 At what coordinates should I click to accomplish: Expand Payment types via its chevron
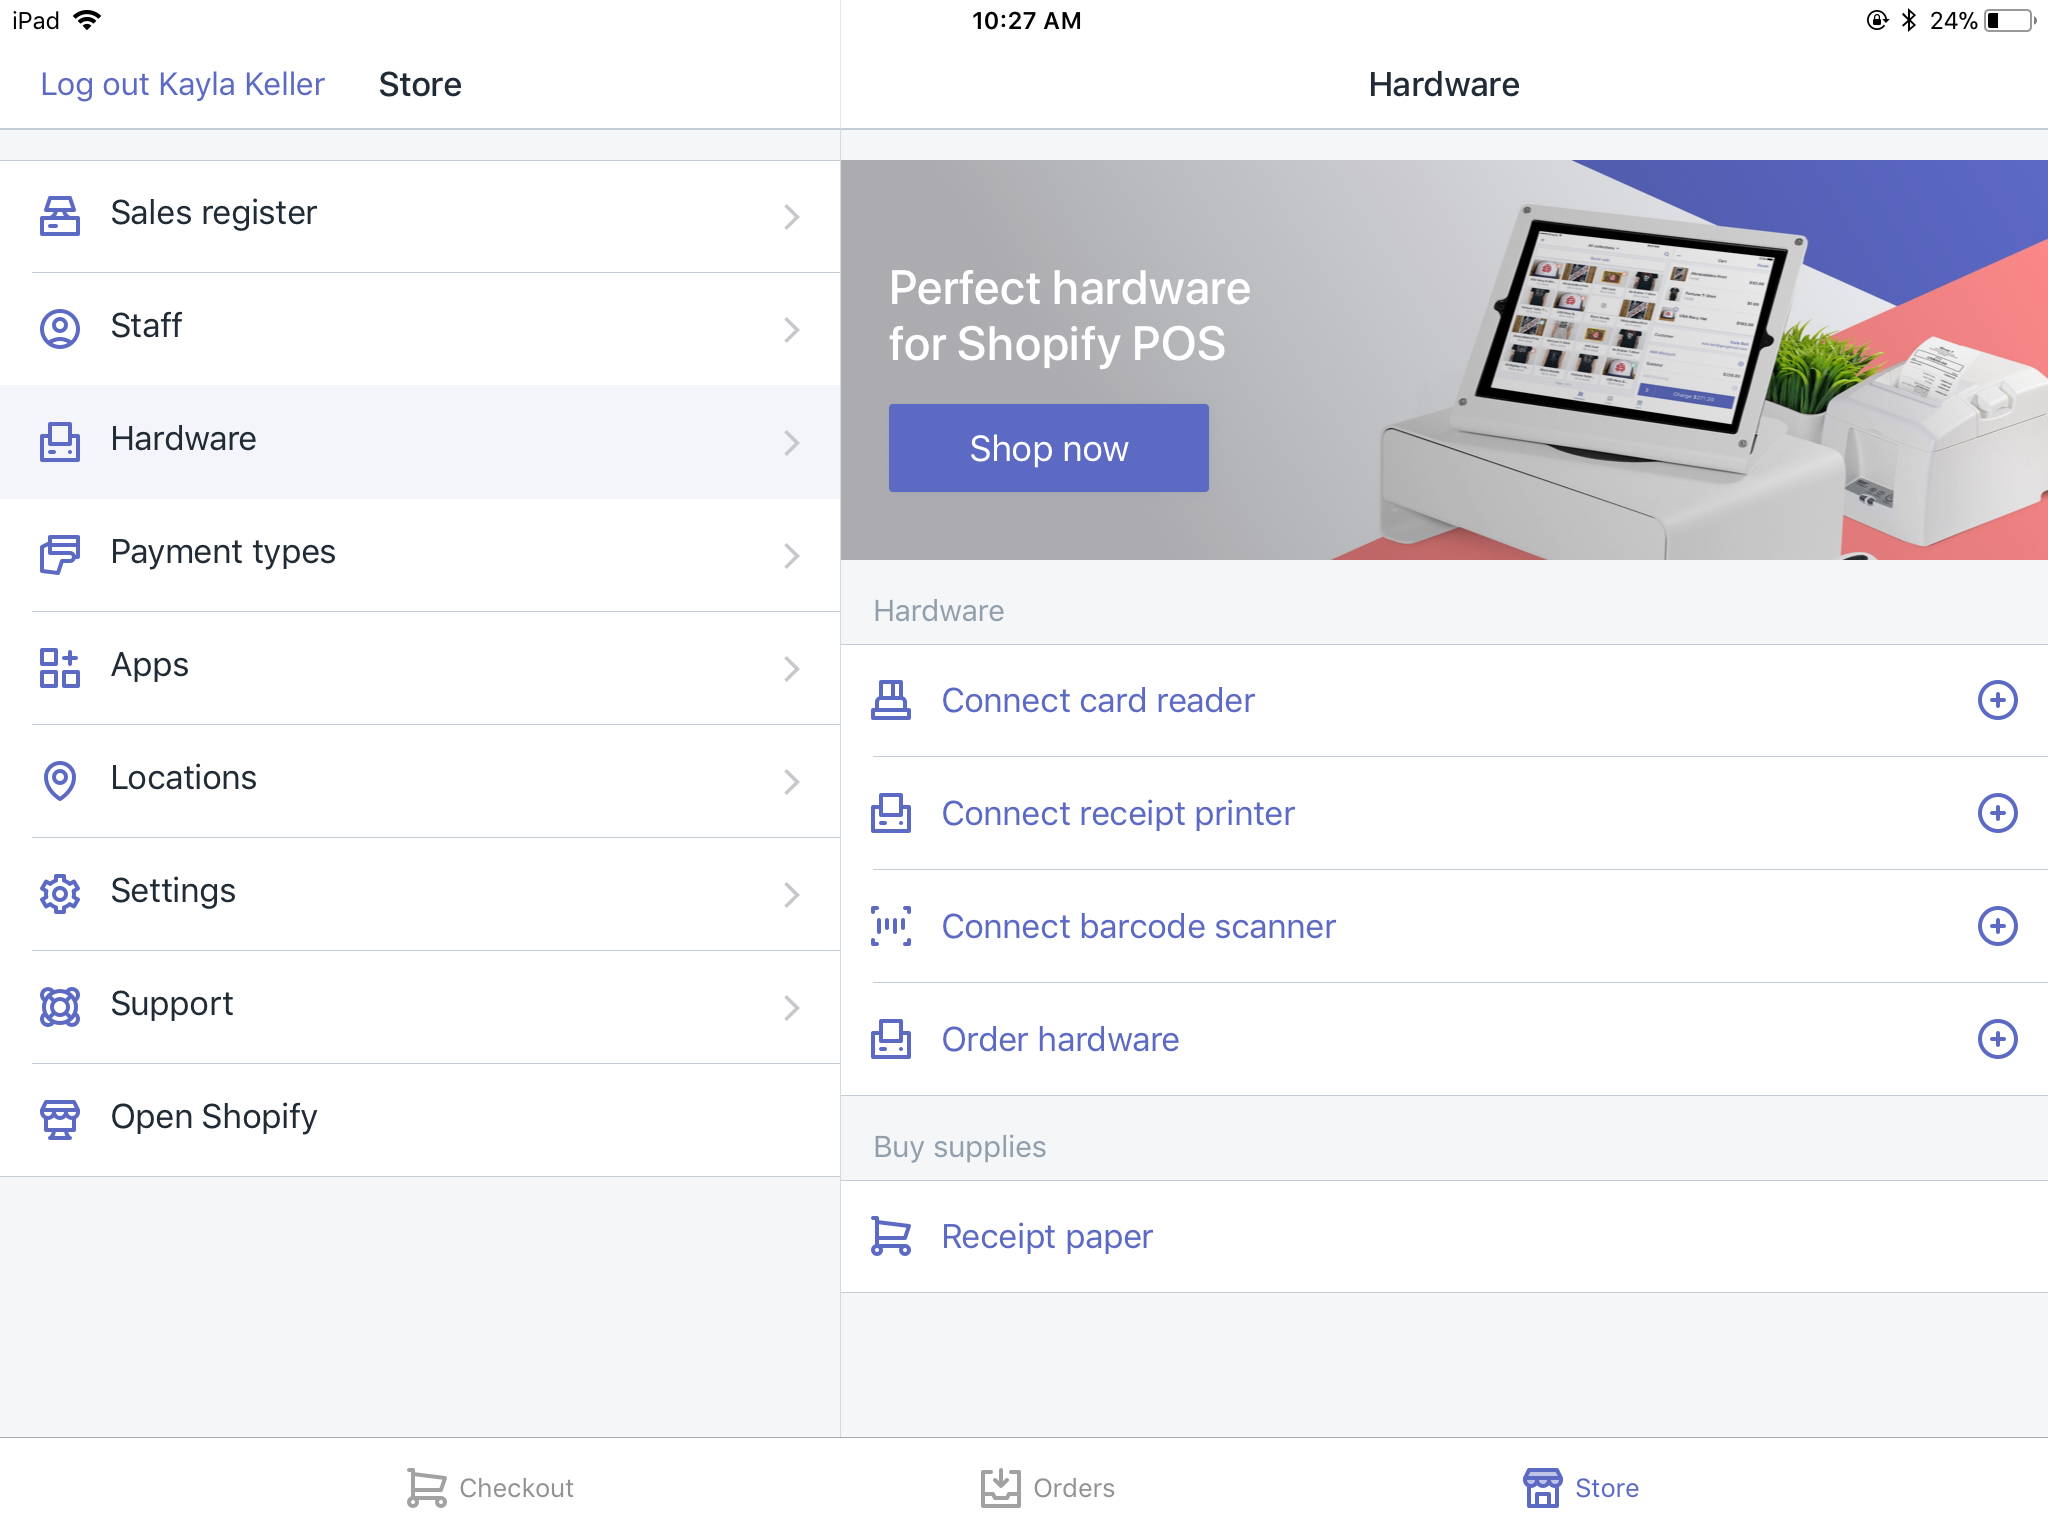pyautogui.click(x=792, y=556)
